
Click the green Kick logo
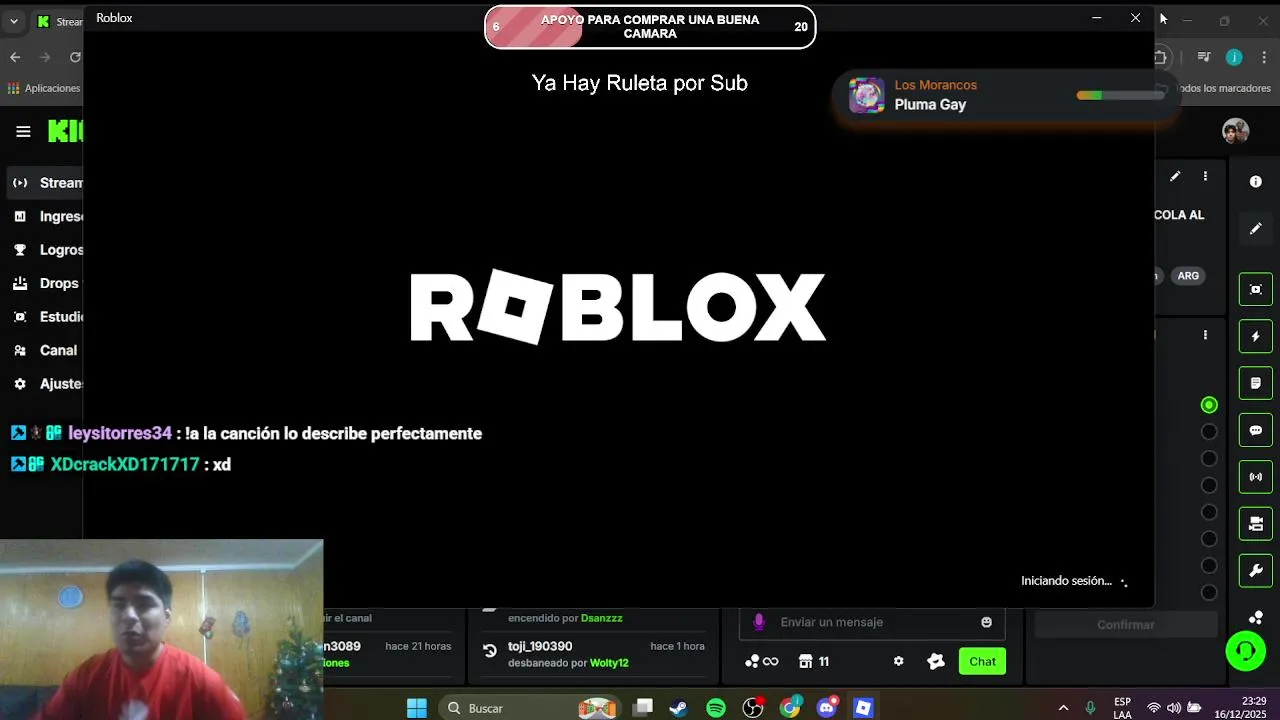coord(65,131)
